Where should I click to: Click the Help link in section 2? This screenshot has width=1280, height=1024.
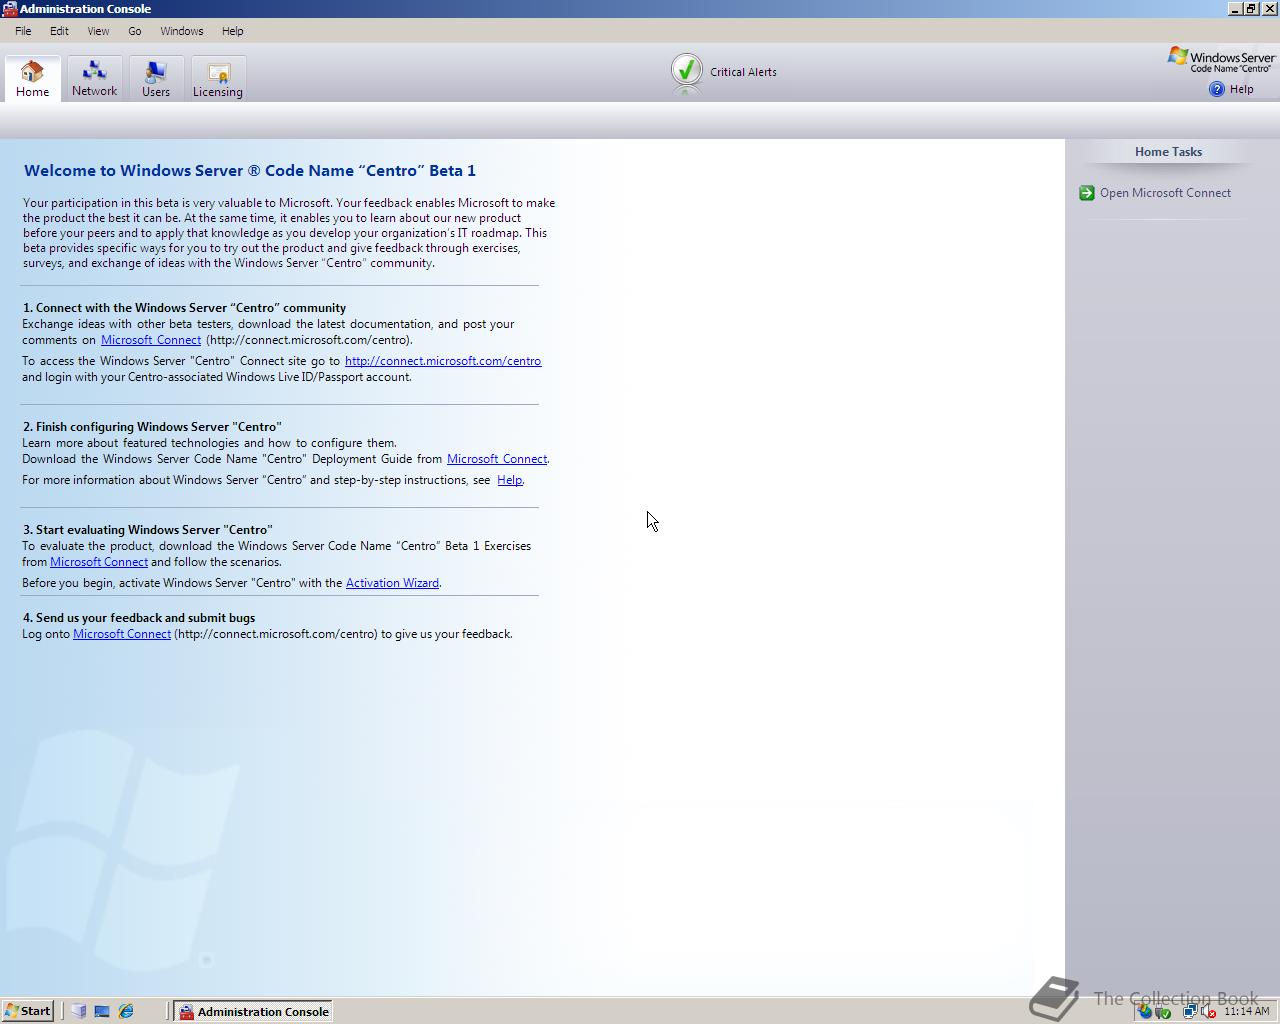pos(509,480)
